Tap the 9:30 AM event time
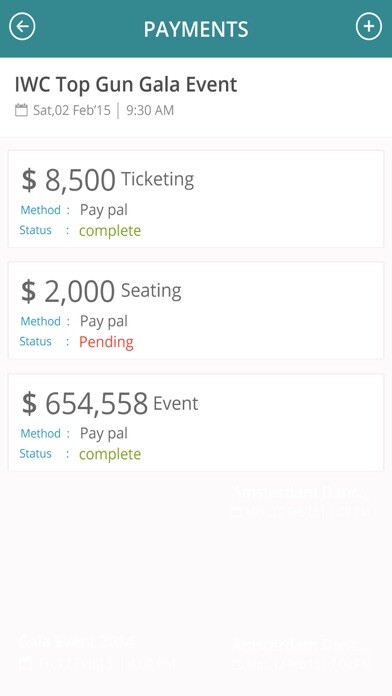This screenshot has width=392, height=696. click(x=150, y=110)
